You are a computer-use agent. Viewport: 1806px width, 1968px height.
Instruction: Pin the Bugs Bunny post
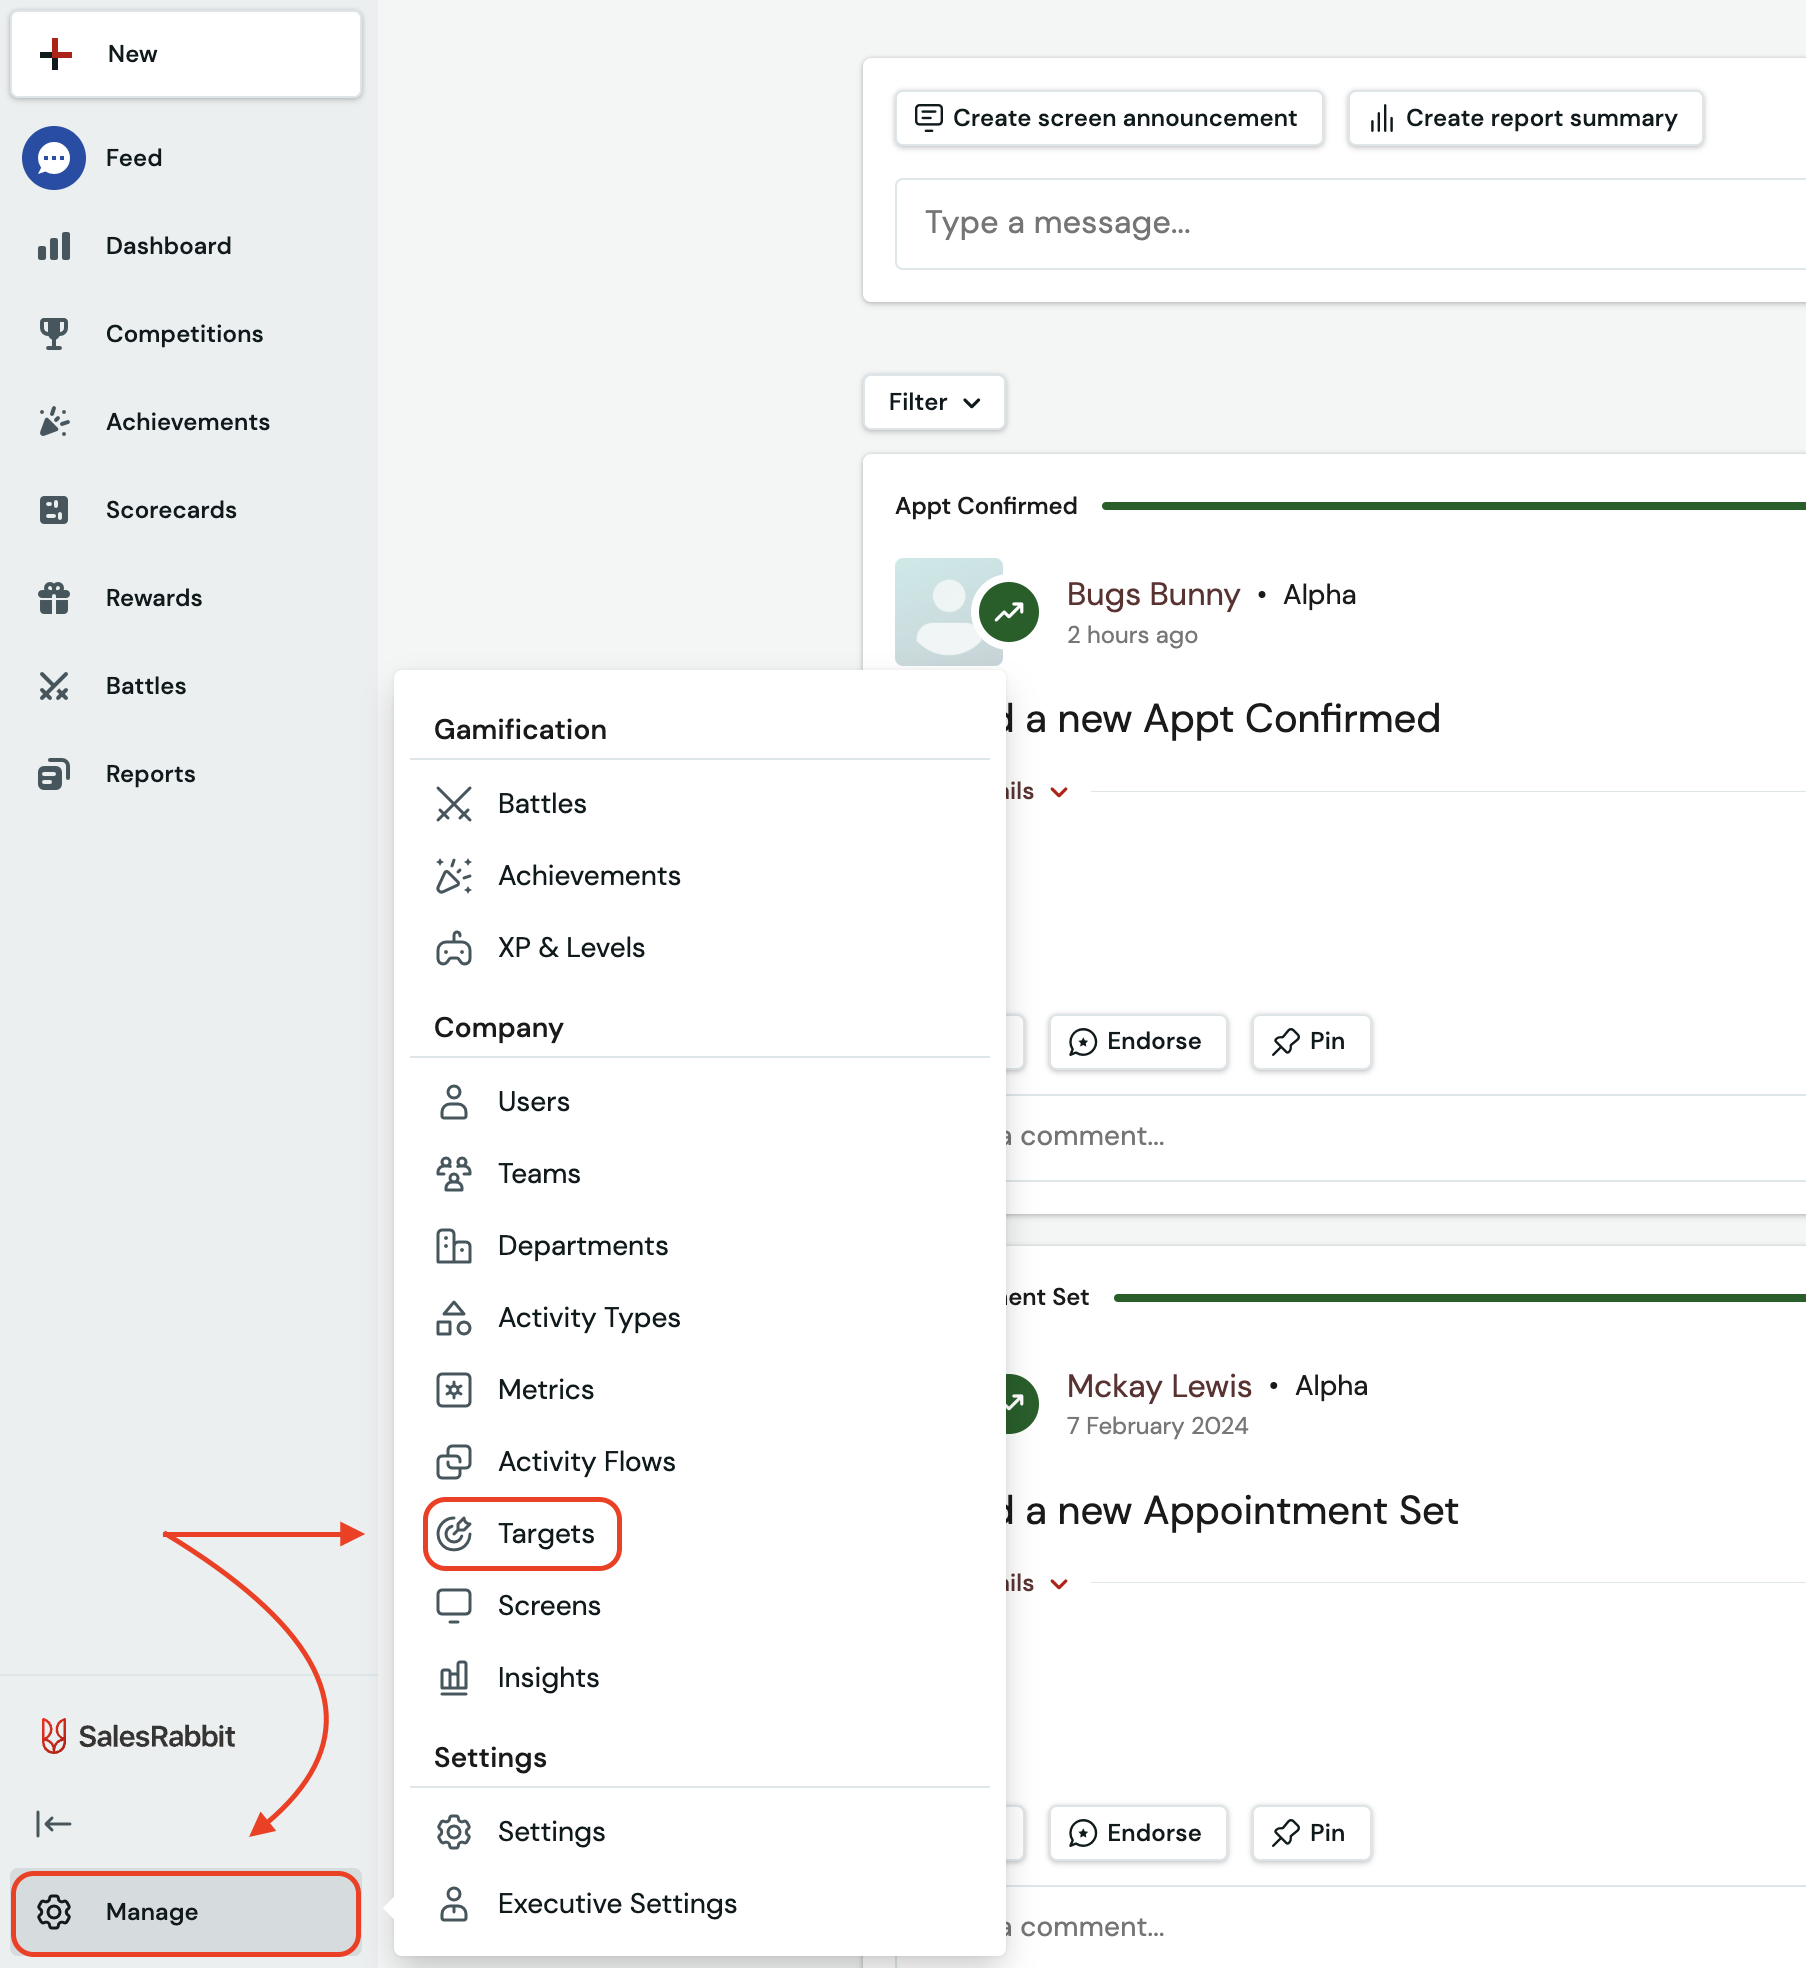1311,1042
